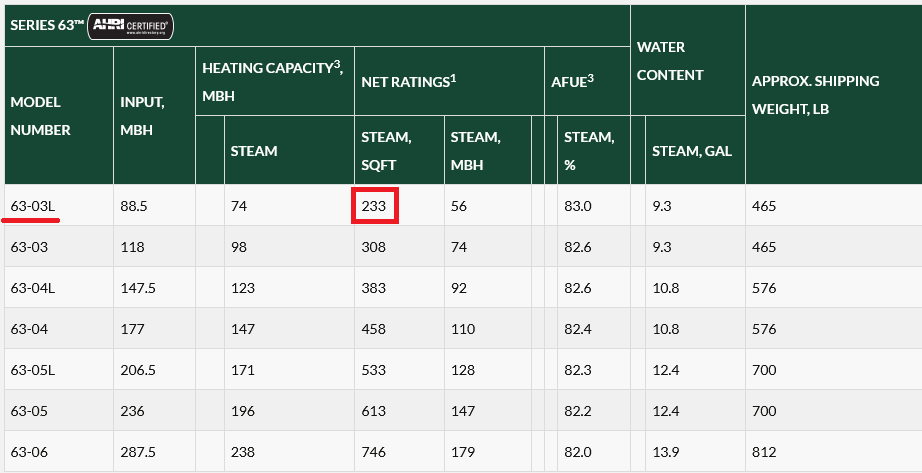Click the water content value 13.9
This screenshot has height=473, width=922.
tap(666, 452)
